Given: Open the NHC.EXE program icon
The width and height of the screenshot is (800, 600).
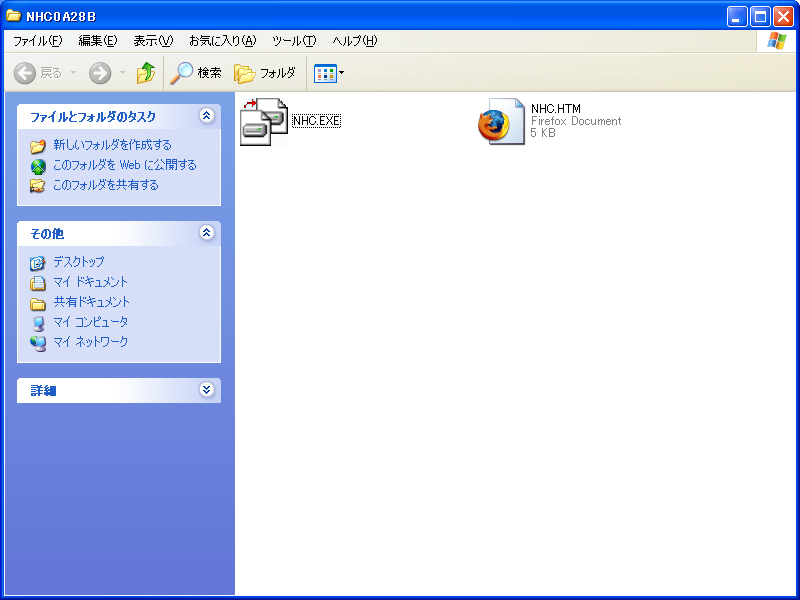Looking at the screenshot, I should pyautogui.click(x=264, y=122).
